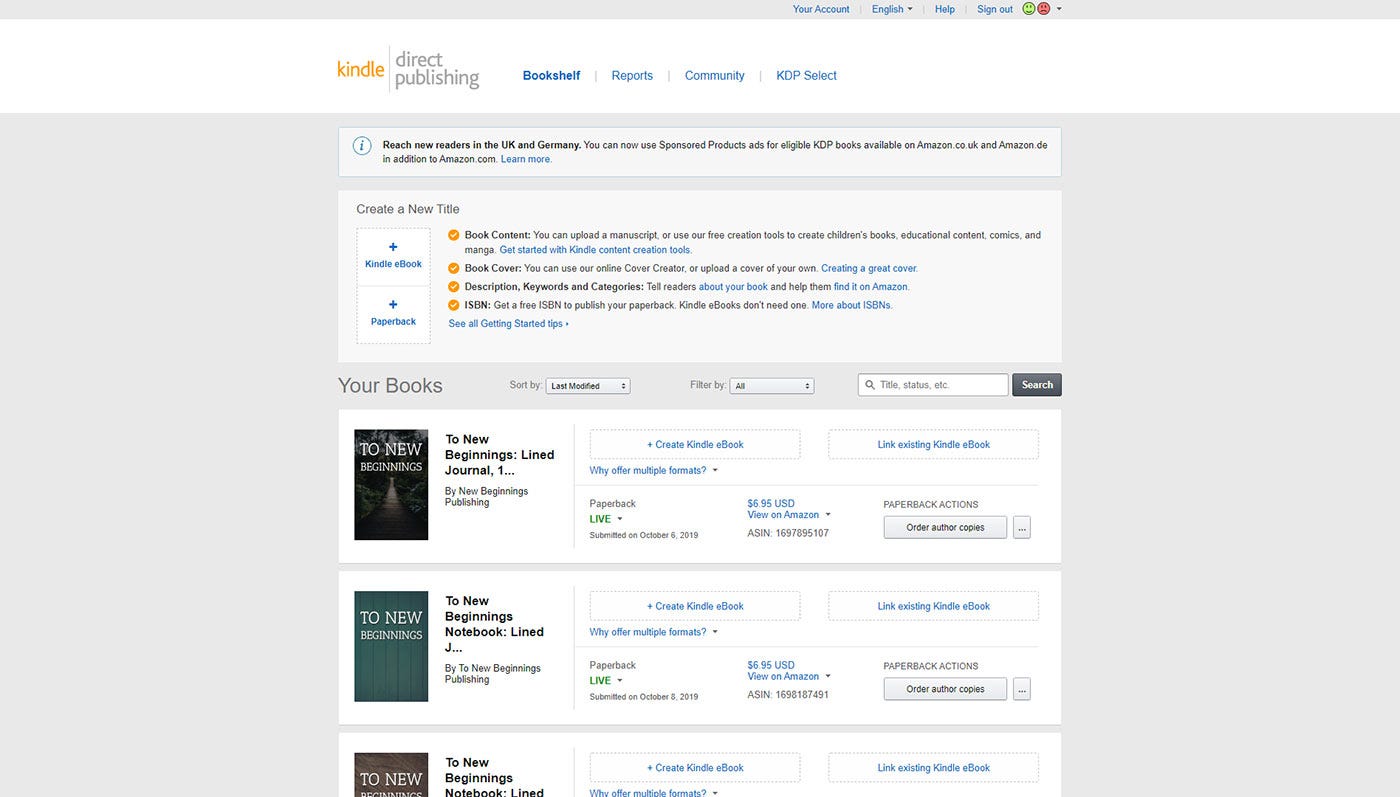Click the text 'Submitted on October 8, 2019'

[x=643, y=697]
